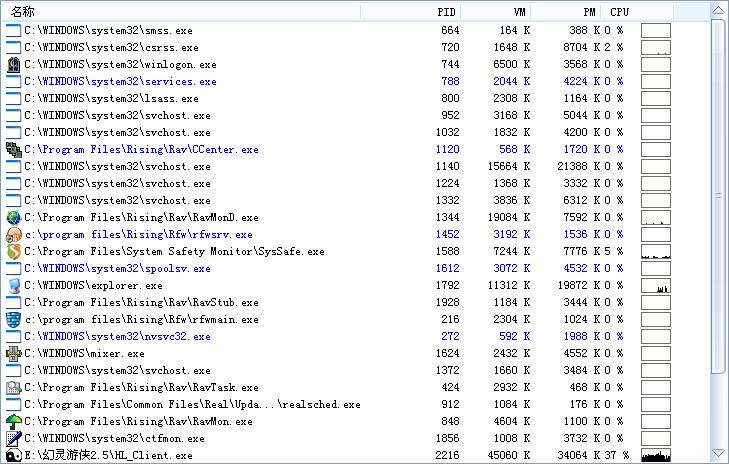Select the mixer.exe process path
This screenshot has width=729, height=464.
pyautogui.click(x=85, y=353)
